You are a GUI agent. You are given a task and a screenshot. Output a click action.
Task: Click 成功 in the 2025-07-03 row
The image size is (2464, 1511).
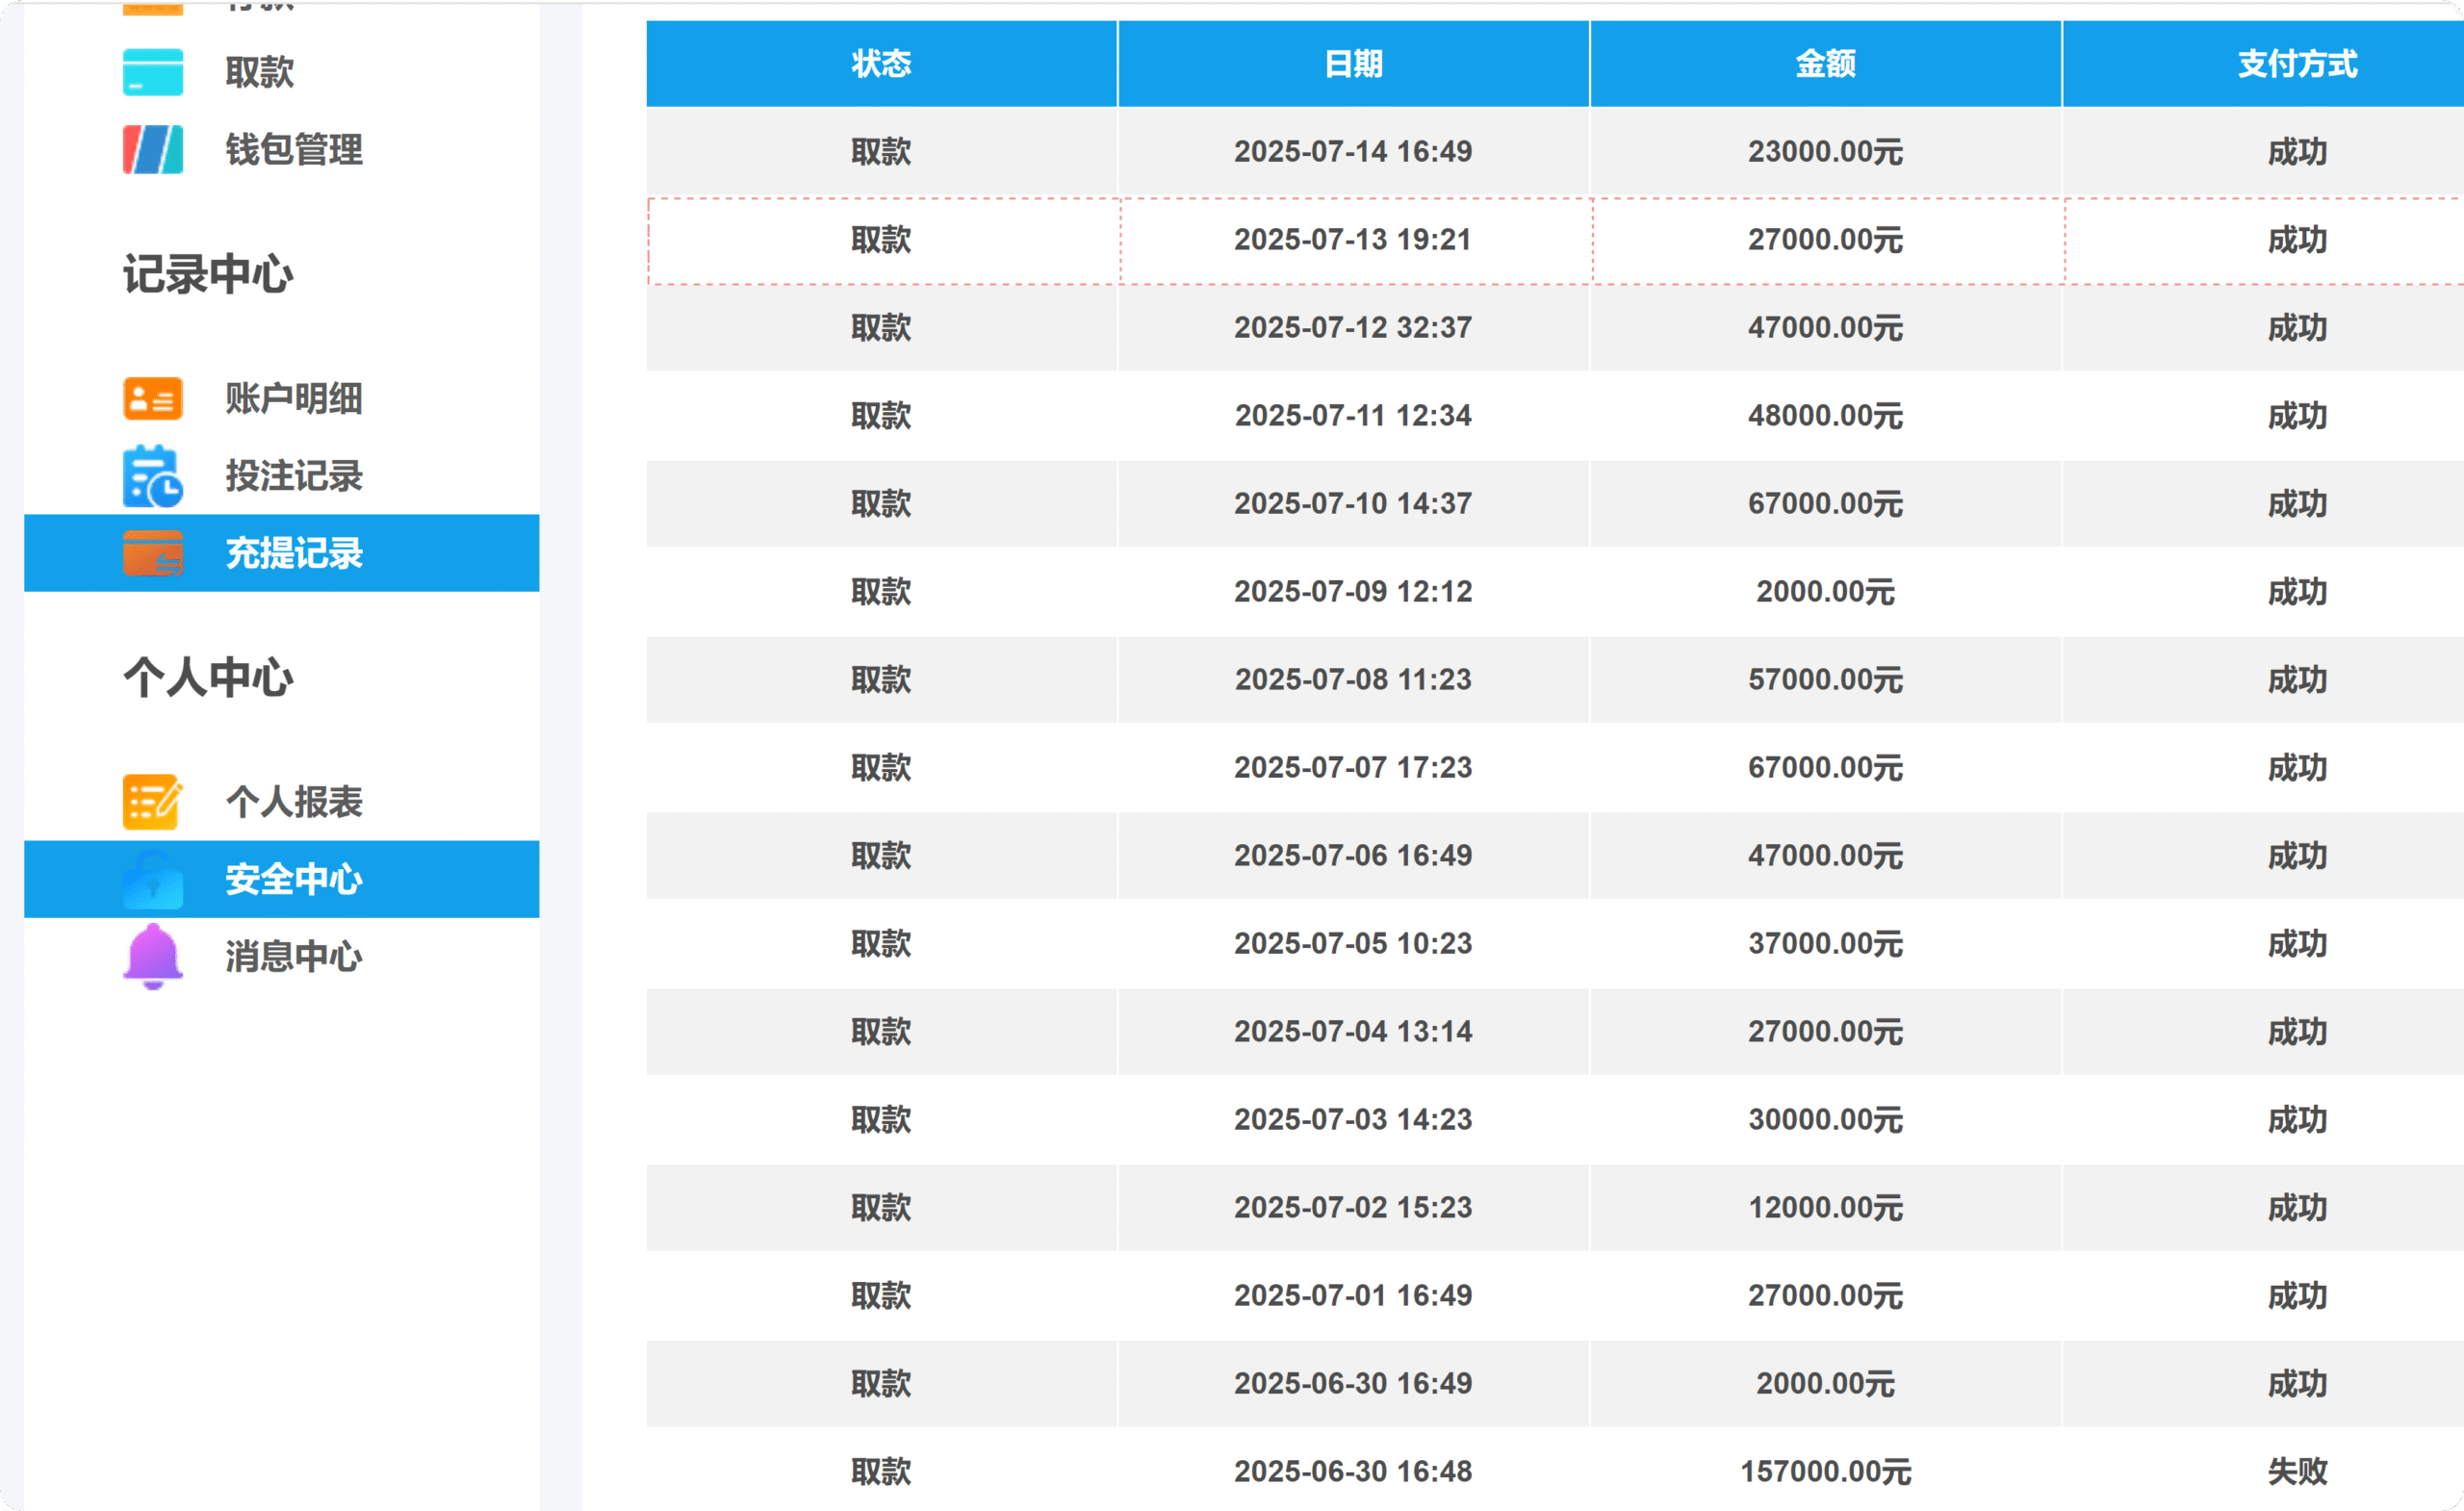click(2297, 1120)
